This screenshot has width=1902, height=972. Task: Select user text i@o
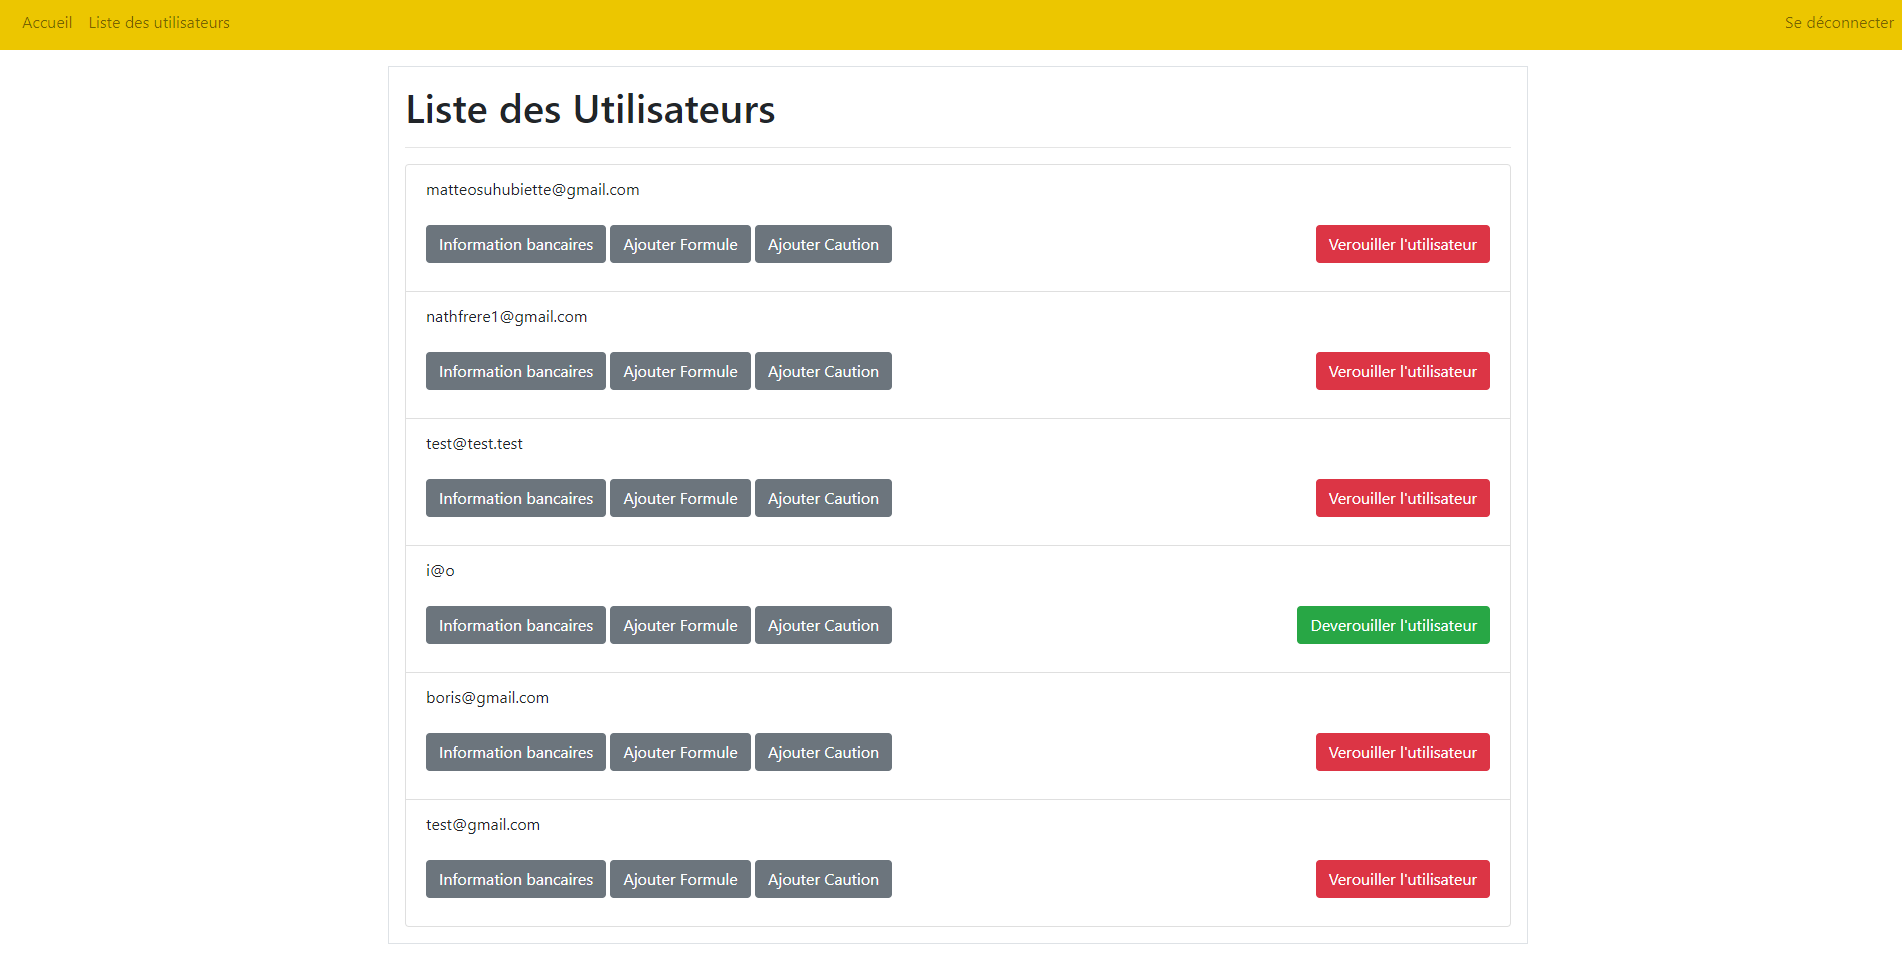click(x=440, y=571)
